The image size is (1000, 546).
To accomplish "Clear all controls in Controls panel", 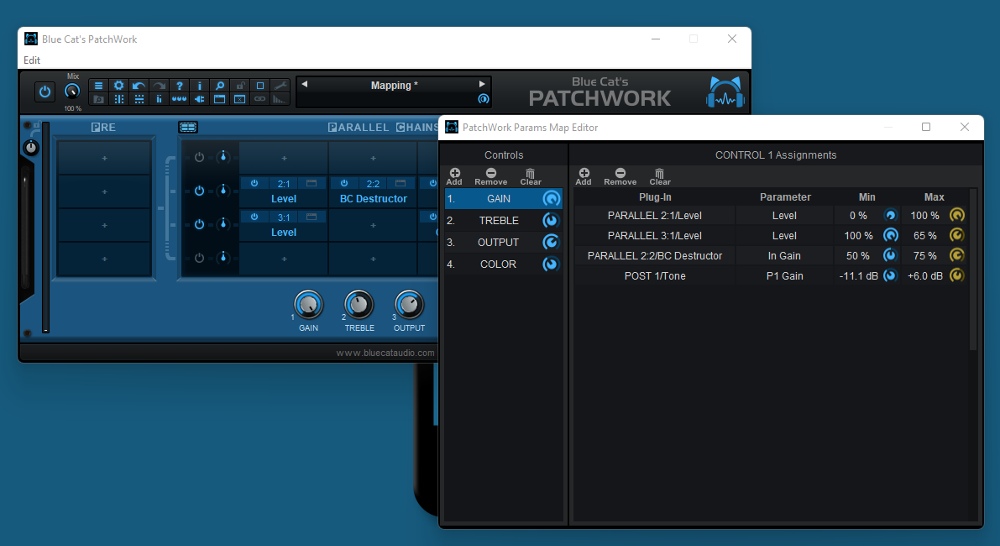I will pyautogui.click(x=530, y=177).
